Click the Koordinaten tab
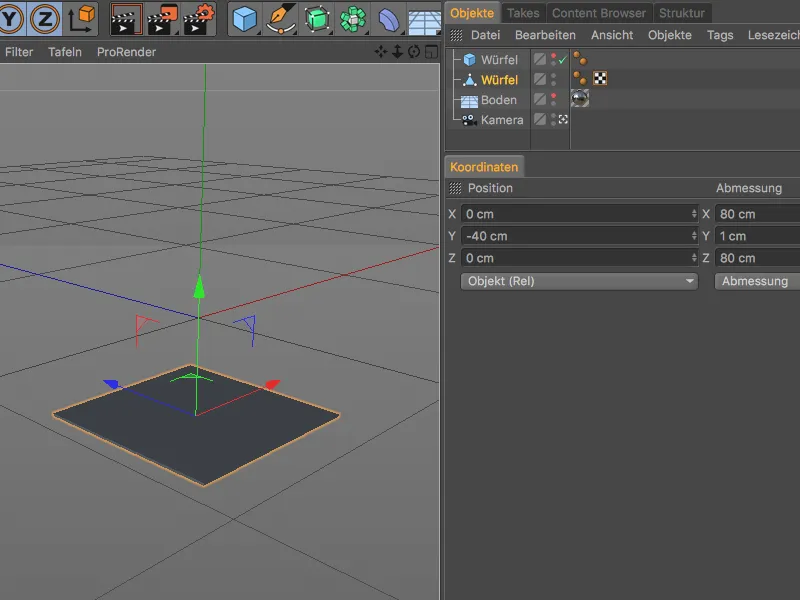The image size is (800, 600). (484, 167)
